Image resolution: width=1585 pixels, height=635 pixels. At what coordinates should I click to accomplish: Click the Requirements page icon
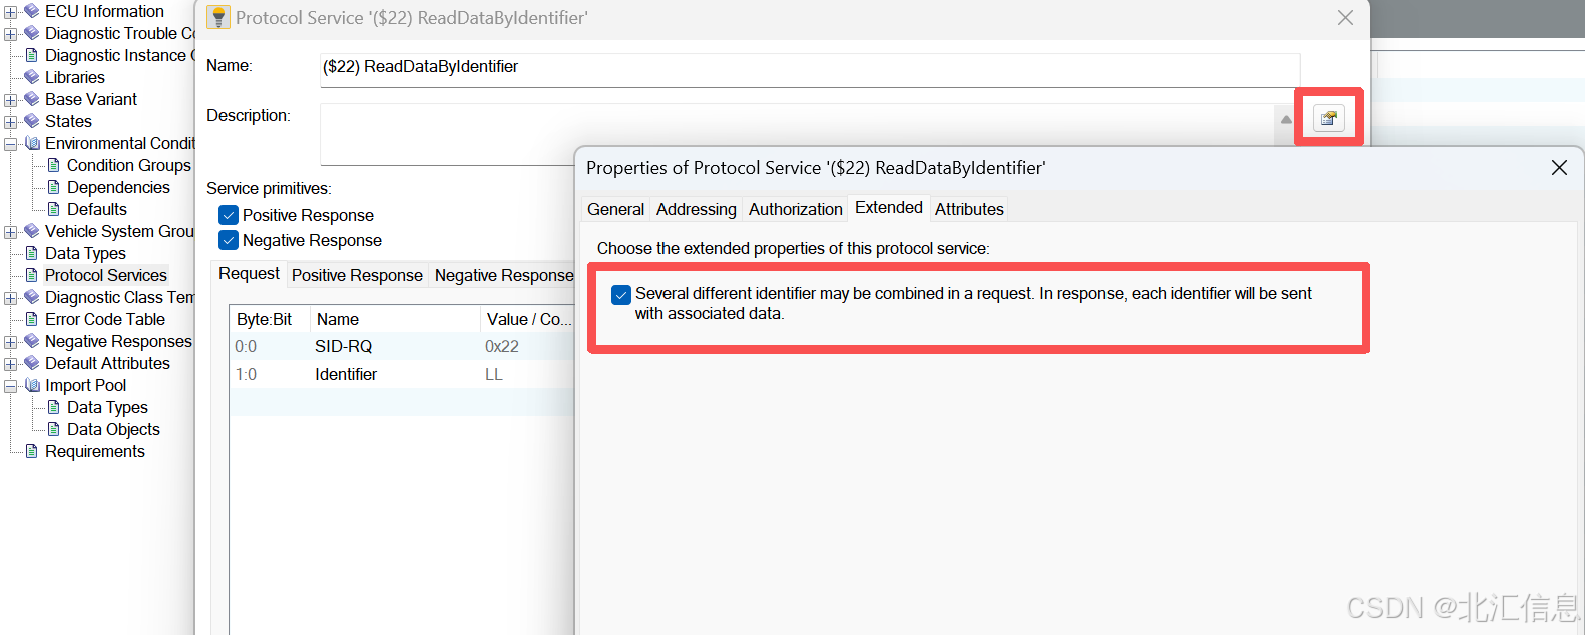(x=32, y=451)
